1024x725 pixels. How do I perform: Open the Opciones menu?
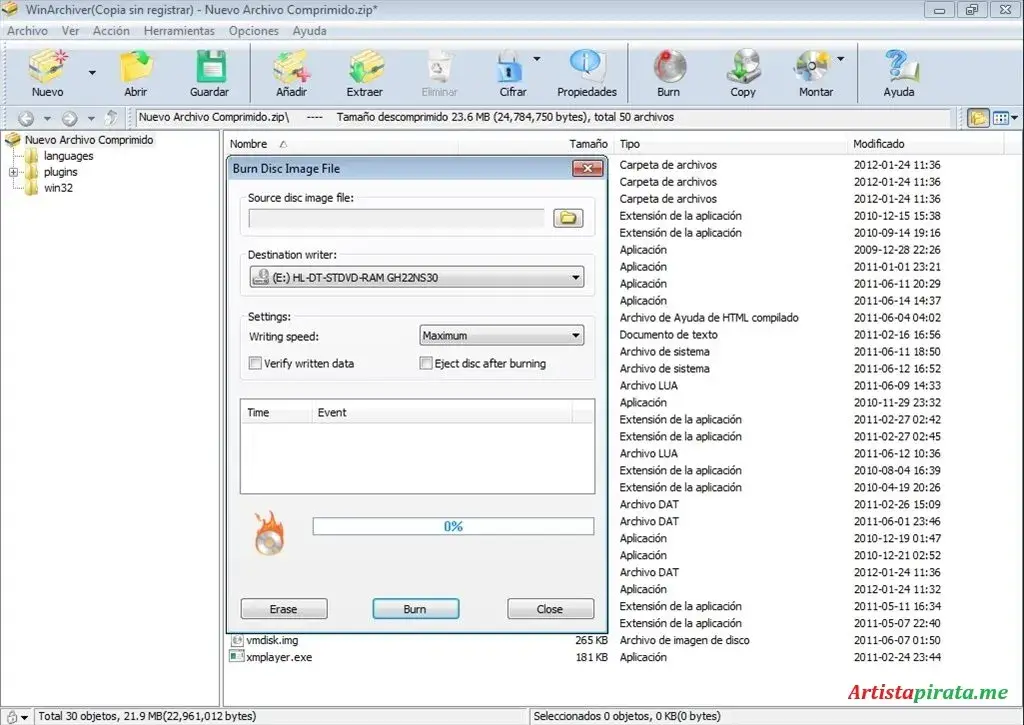(x=253, y=30)
